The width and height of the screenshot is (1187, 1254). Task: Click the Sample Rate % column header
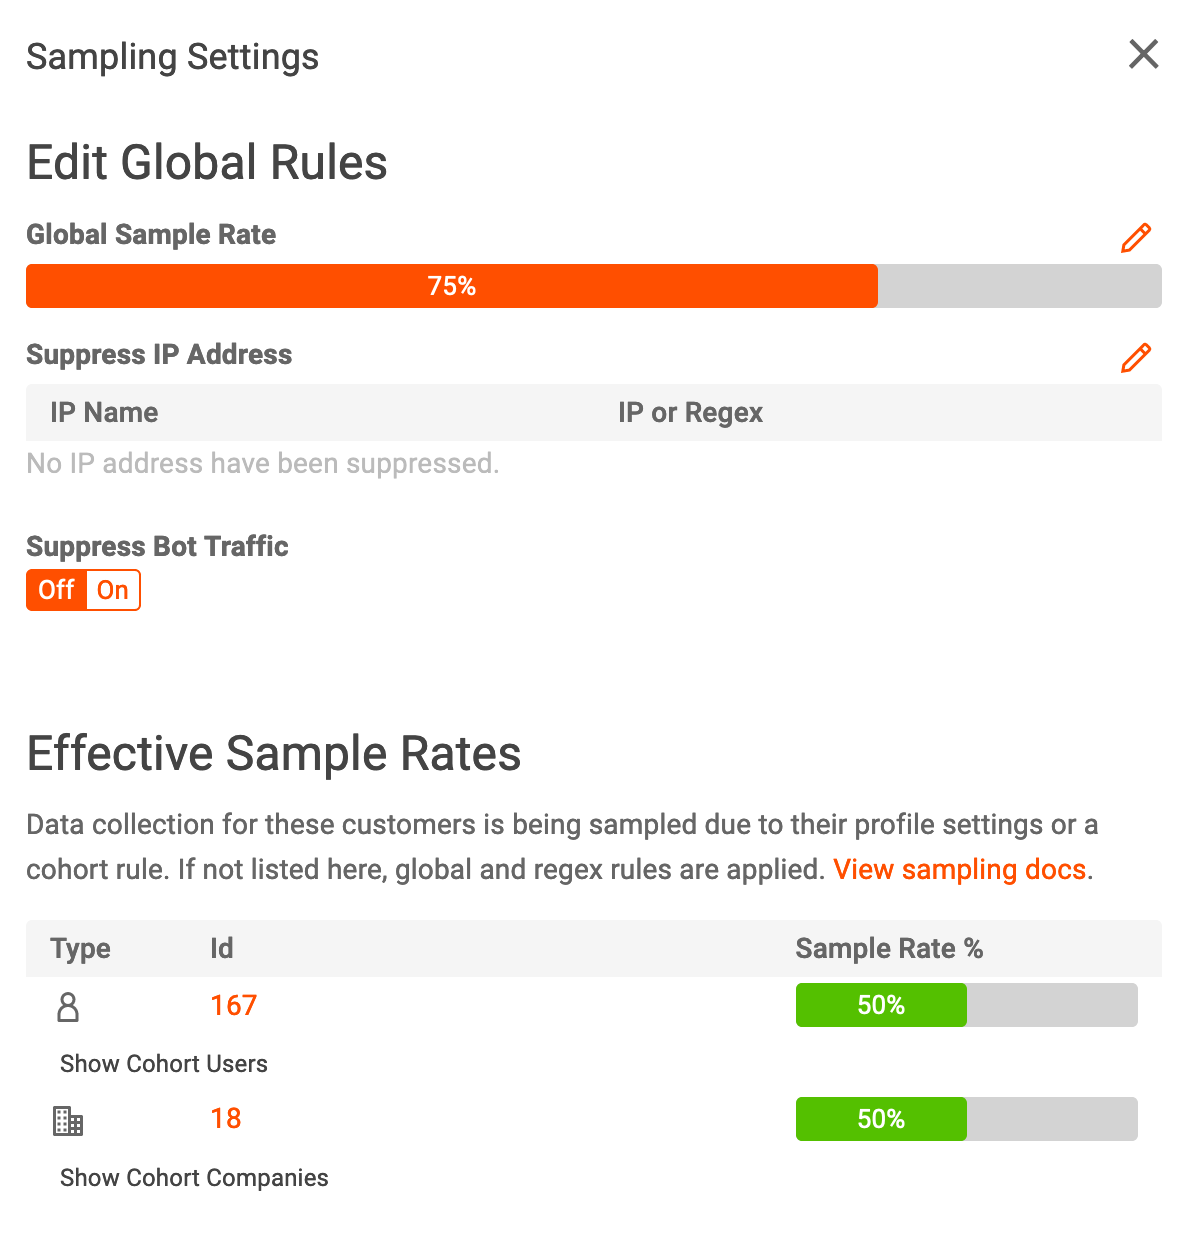(888, 948)
